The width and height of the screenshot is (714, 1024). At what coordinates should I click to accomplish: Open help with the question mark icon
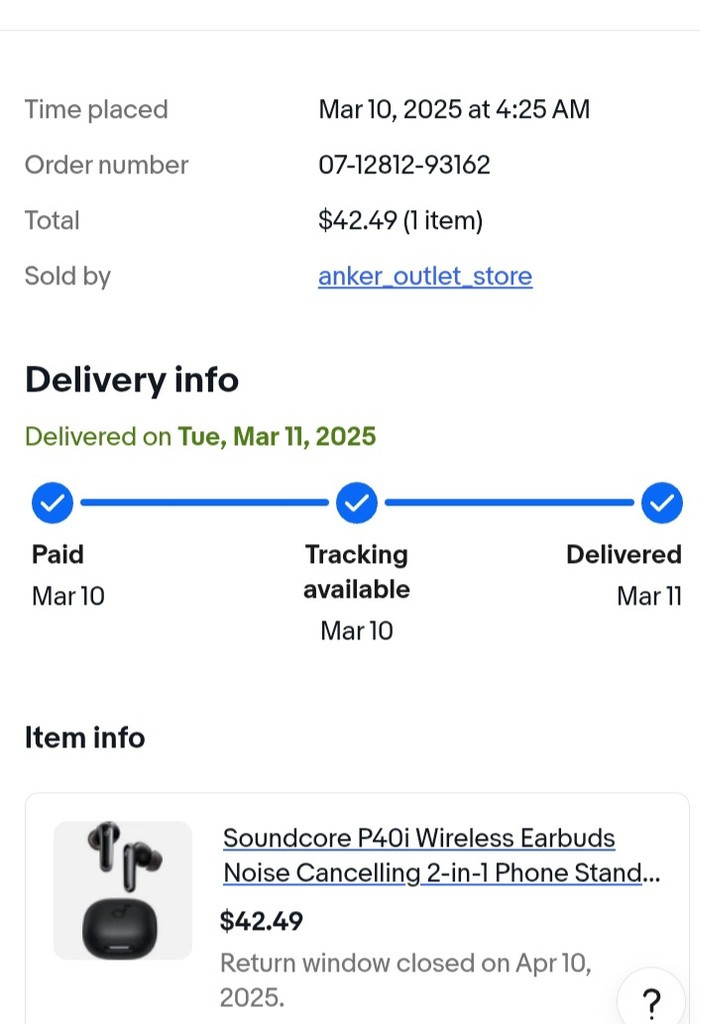651,1000
